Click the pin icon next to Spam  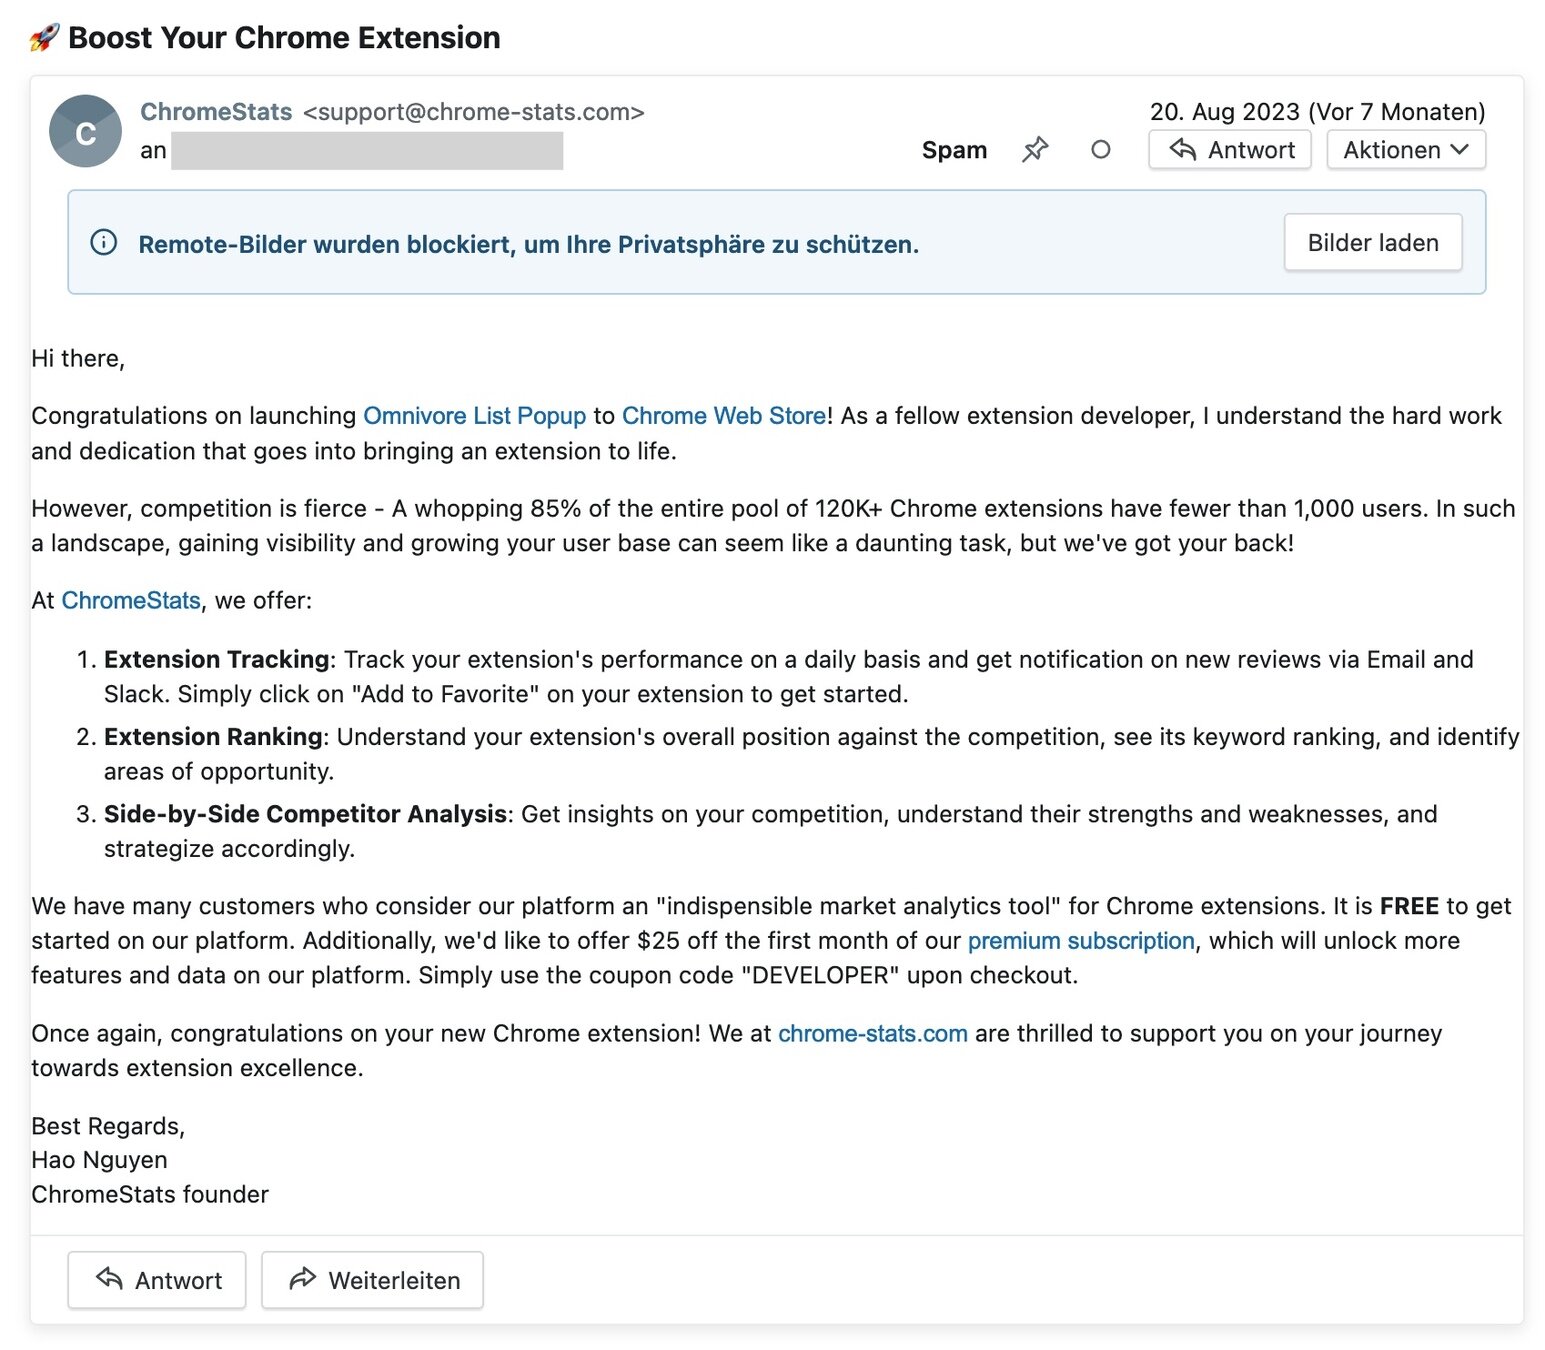pos(1035,150)
